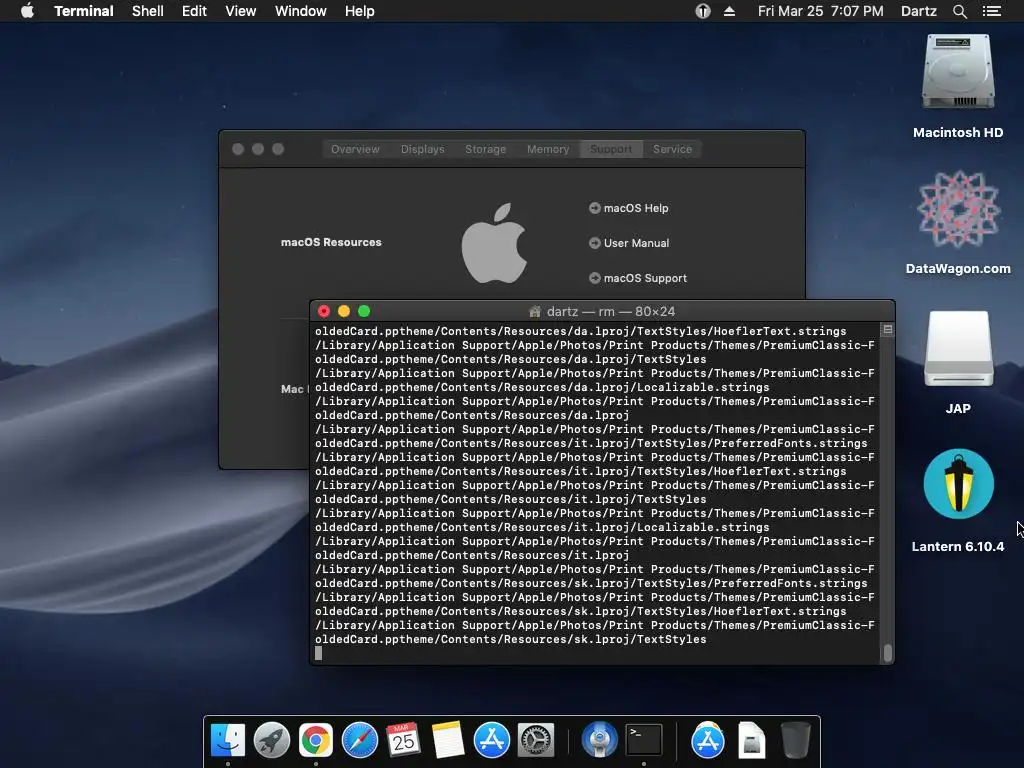Screen dimensions: 1024x768
Task: Open the Help menu
Action: [359, 11]
